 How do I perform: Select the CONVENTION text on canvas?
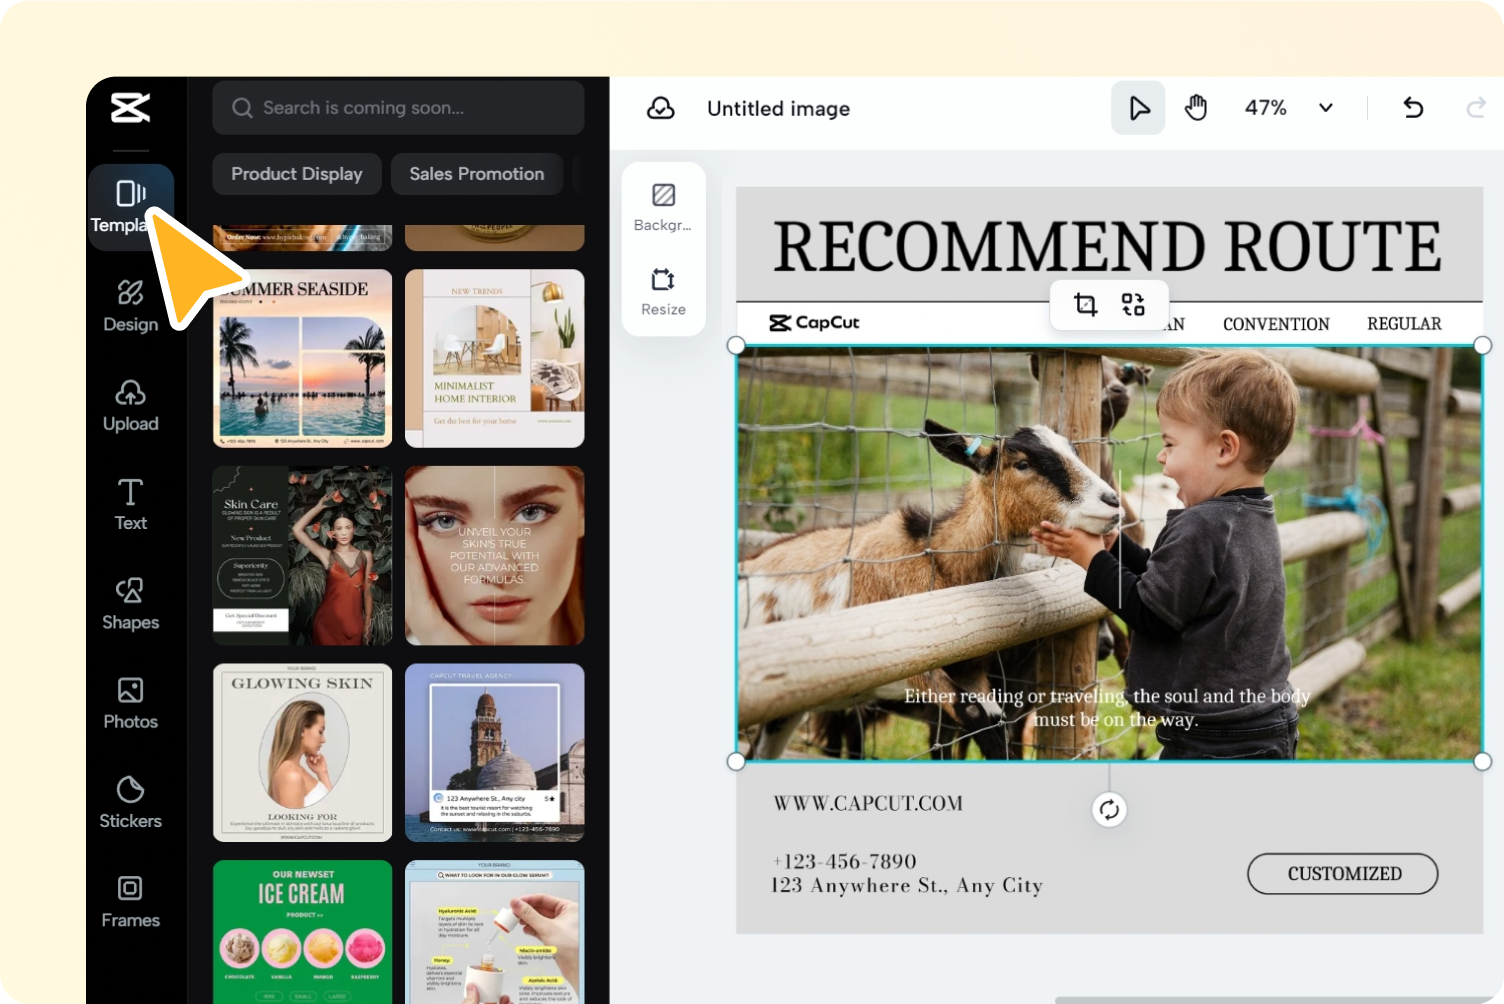tap(1276, 324)
